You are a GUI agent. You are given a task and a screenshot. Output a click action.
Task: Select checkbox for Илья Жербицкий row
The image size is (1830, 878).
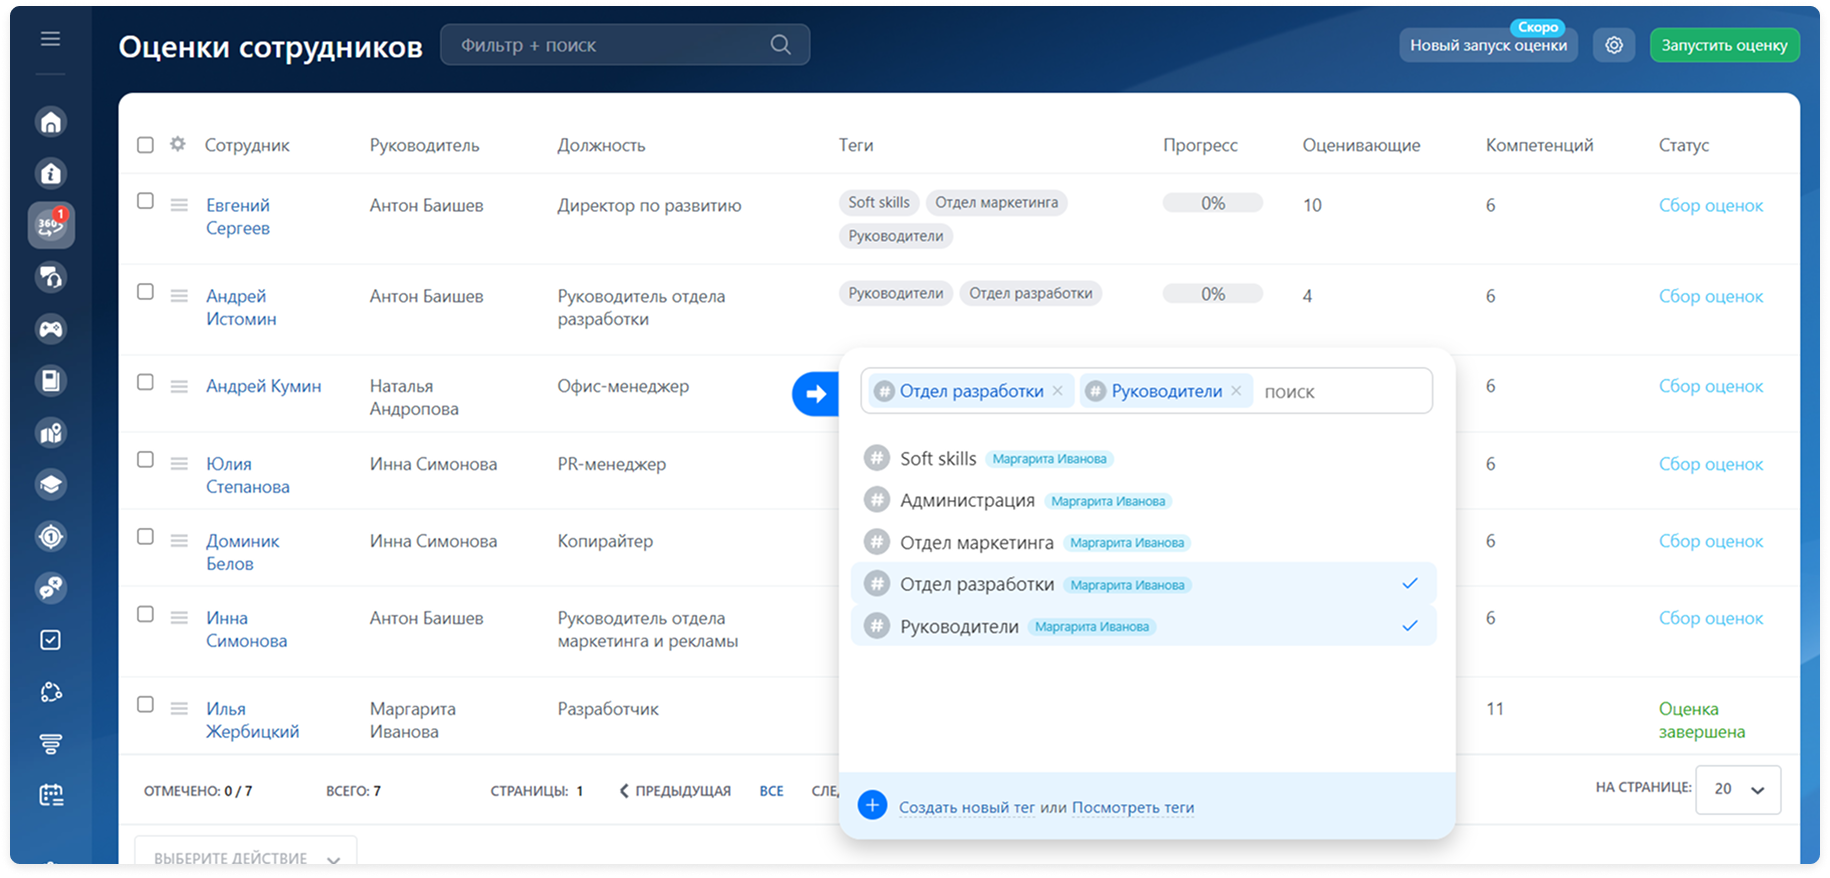(145, 705)
